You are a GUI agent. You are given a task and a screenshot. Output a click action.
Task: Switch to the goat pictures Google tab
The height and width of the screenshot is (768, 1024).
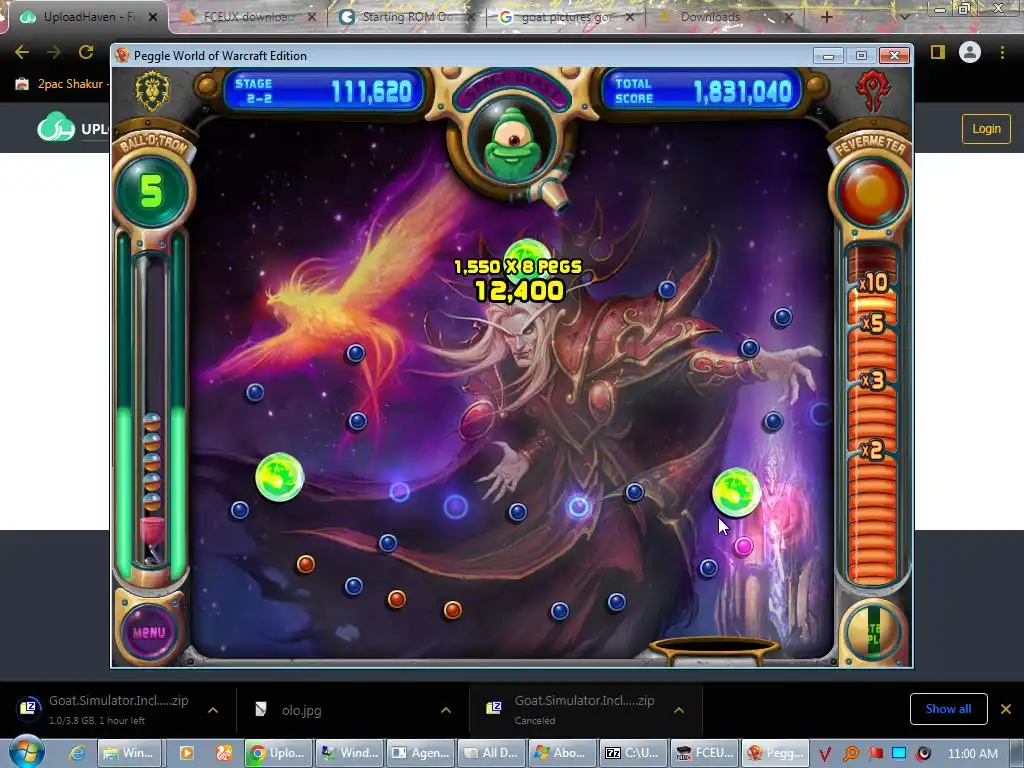tap(566, 17)
